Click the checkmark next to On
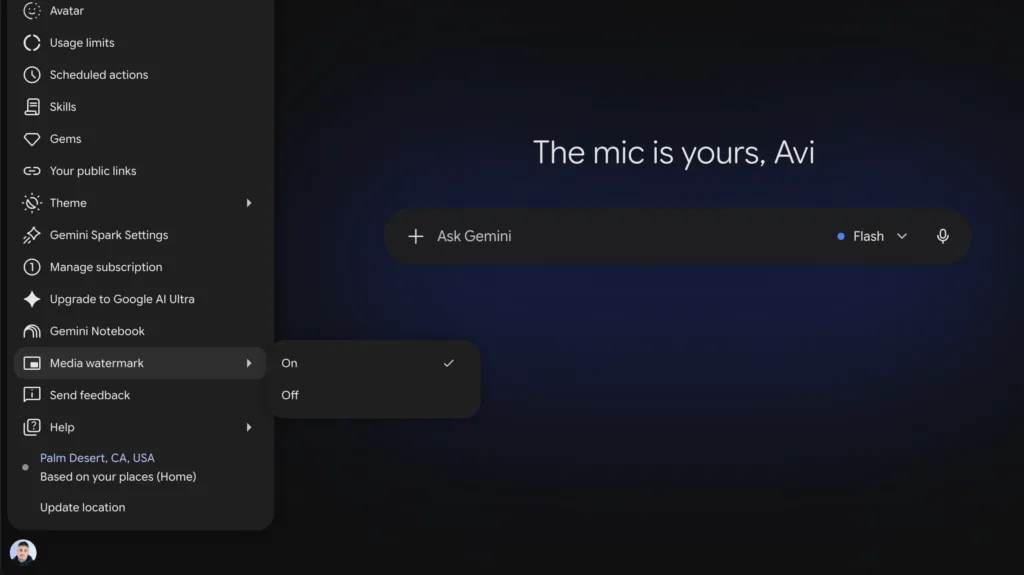Image resolution: width=1024 pixels, height=575 pixels. [449, 363]
